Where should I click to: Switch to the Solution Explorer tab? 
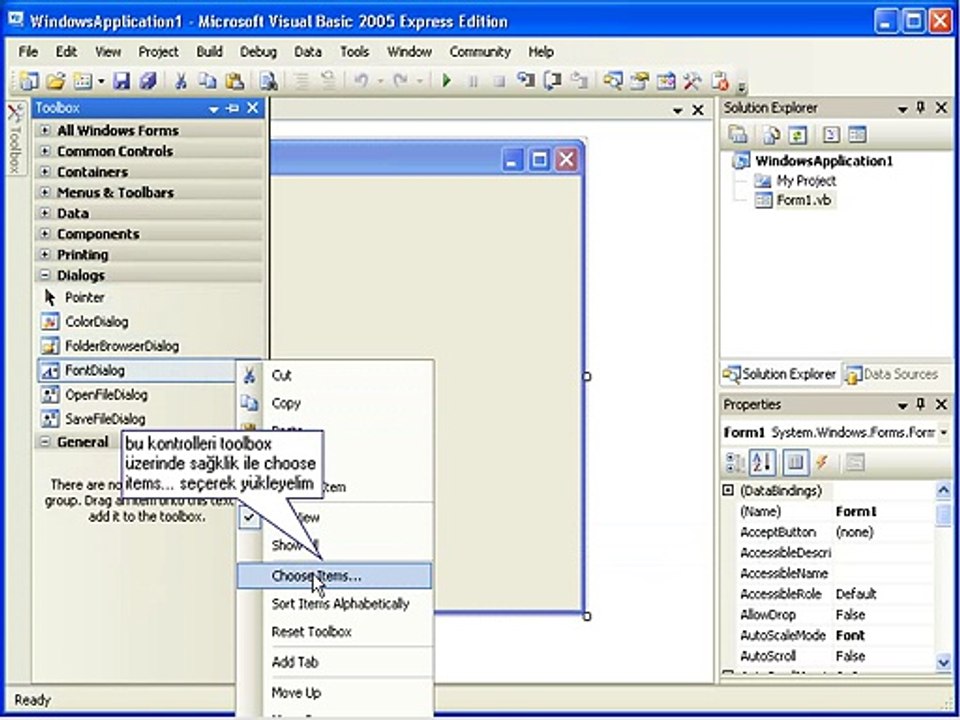pos(779,374)
